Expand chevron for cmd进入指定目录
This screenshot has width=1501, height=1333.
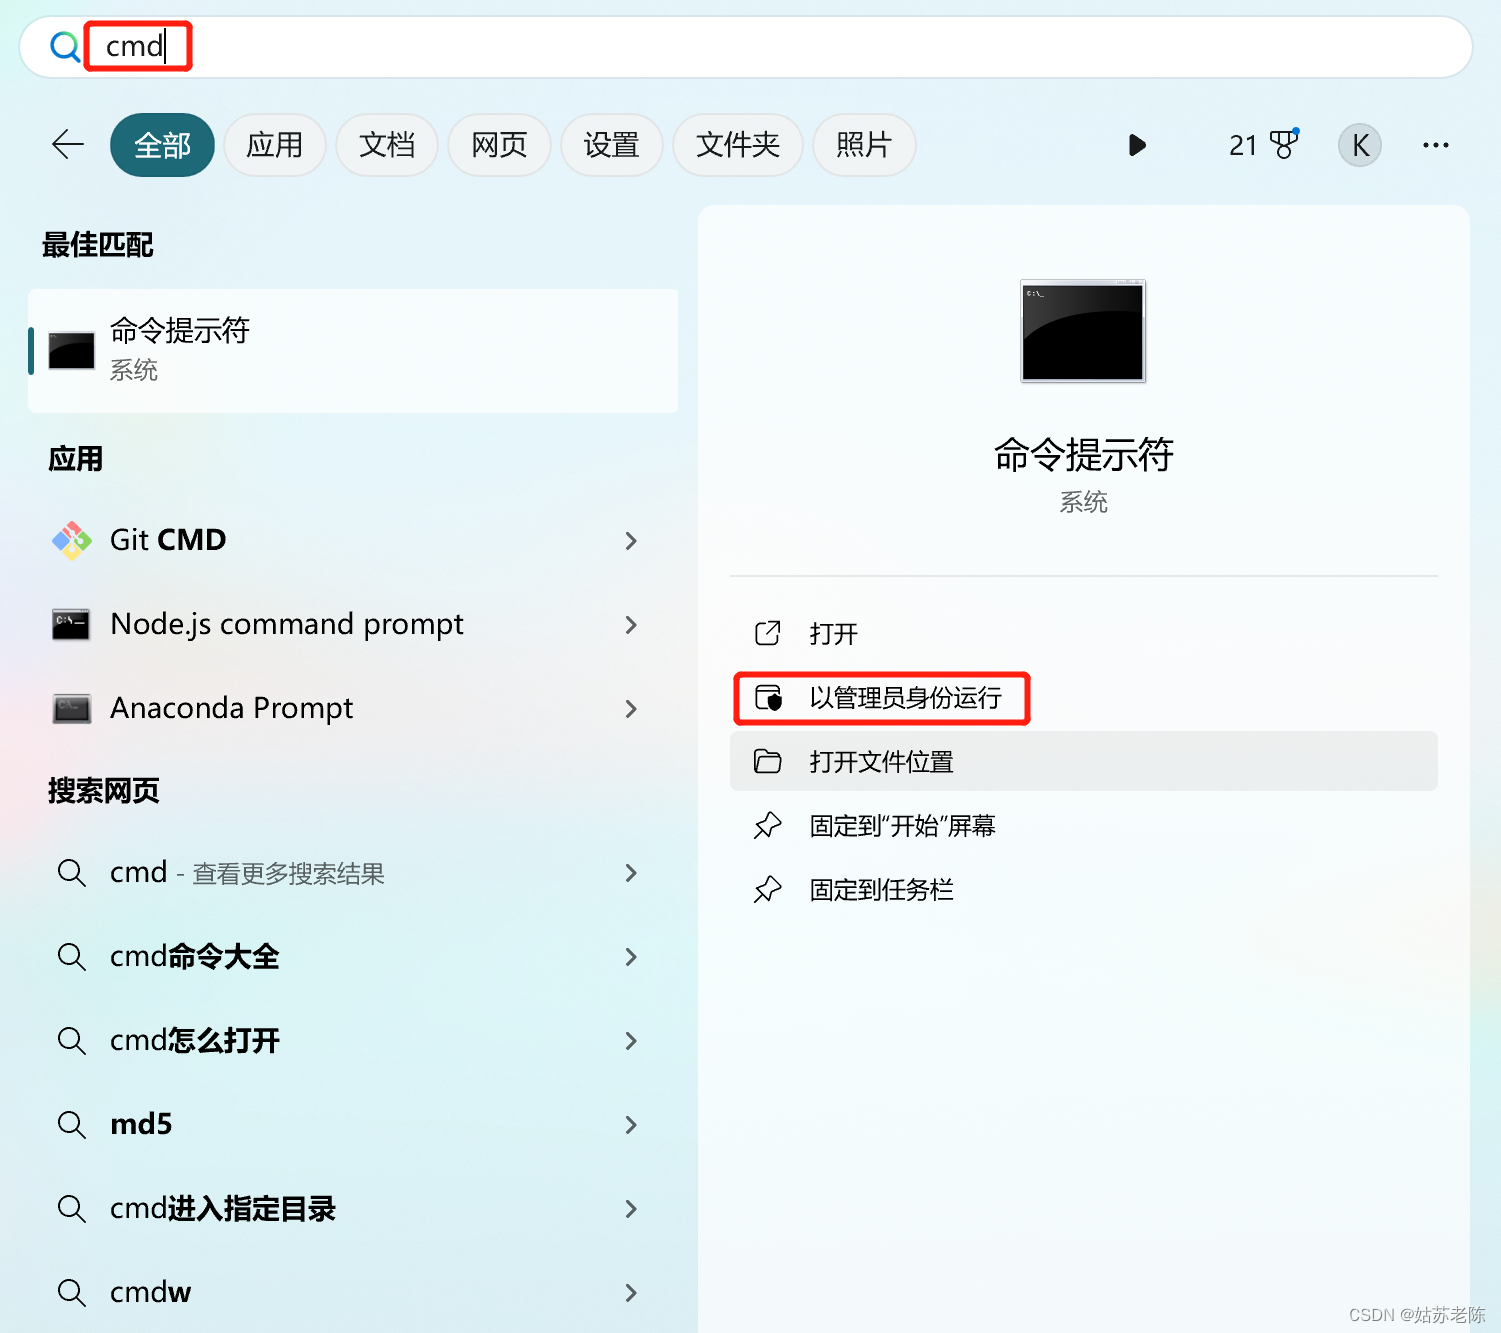click(631, 1209)
